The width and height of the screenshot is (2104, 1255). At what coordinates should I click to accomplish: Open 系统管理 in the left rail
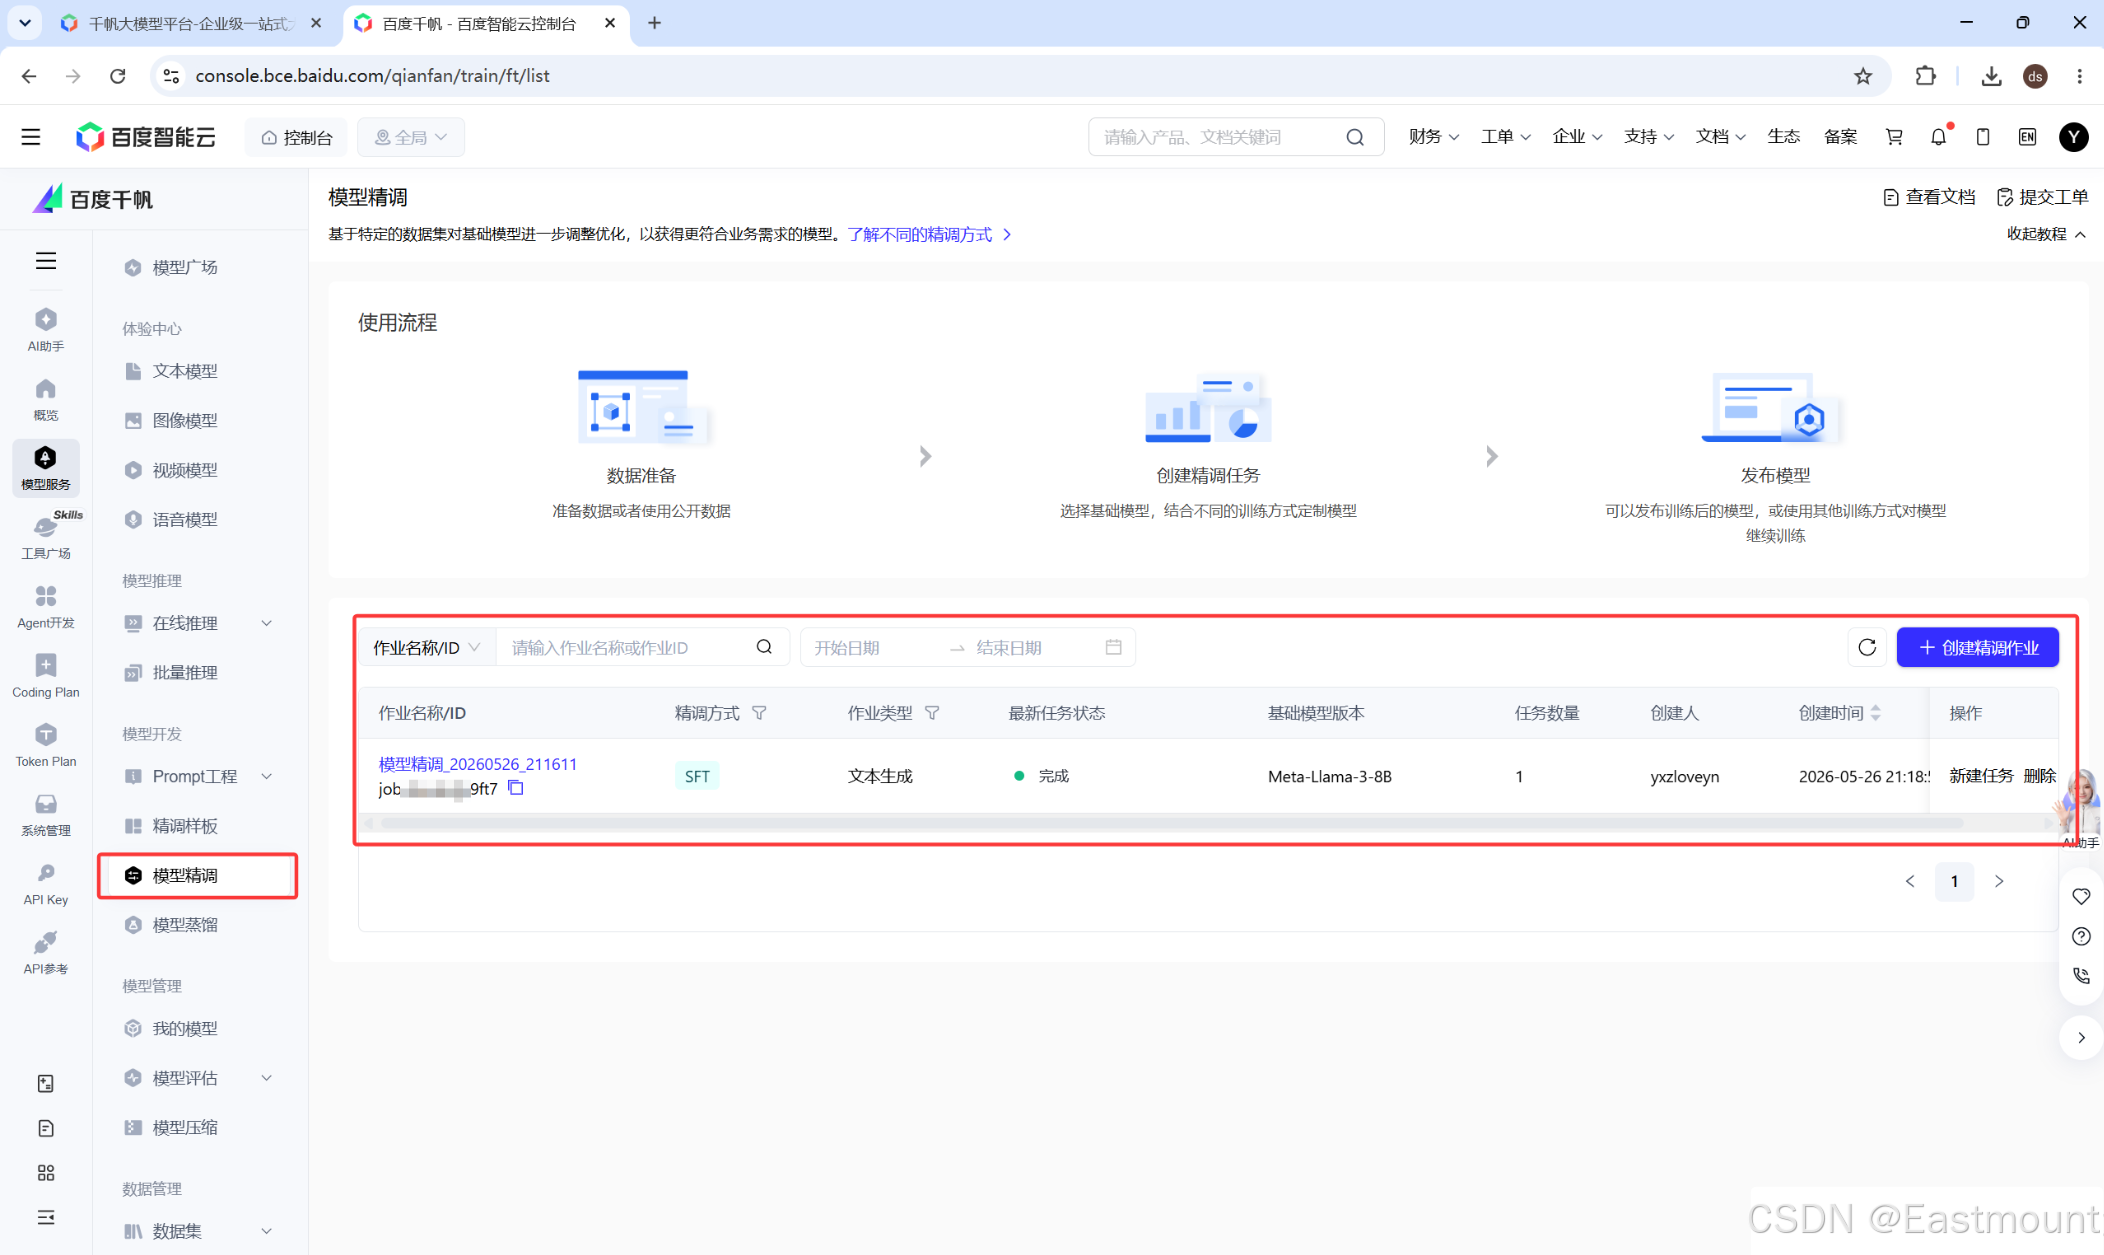point(45,814)
